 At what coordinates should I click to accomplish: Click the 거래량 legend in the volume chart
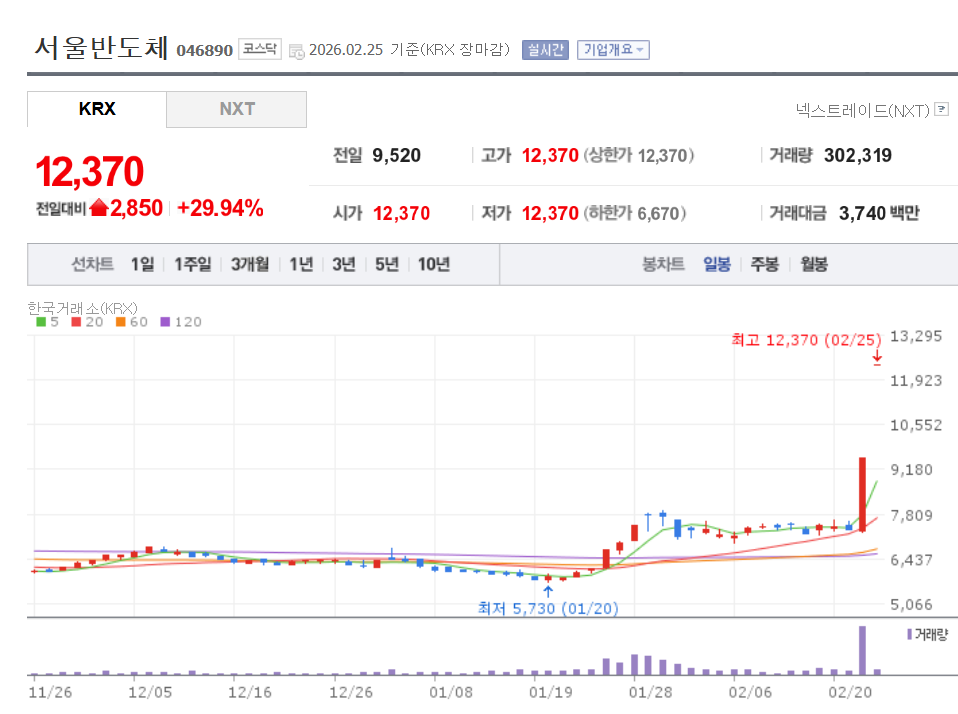(x=927, y=635)
